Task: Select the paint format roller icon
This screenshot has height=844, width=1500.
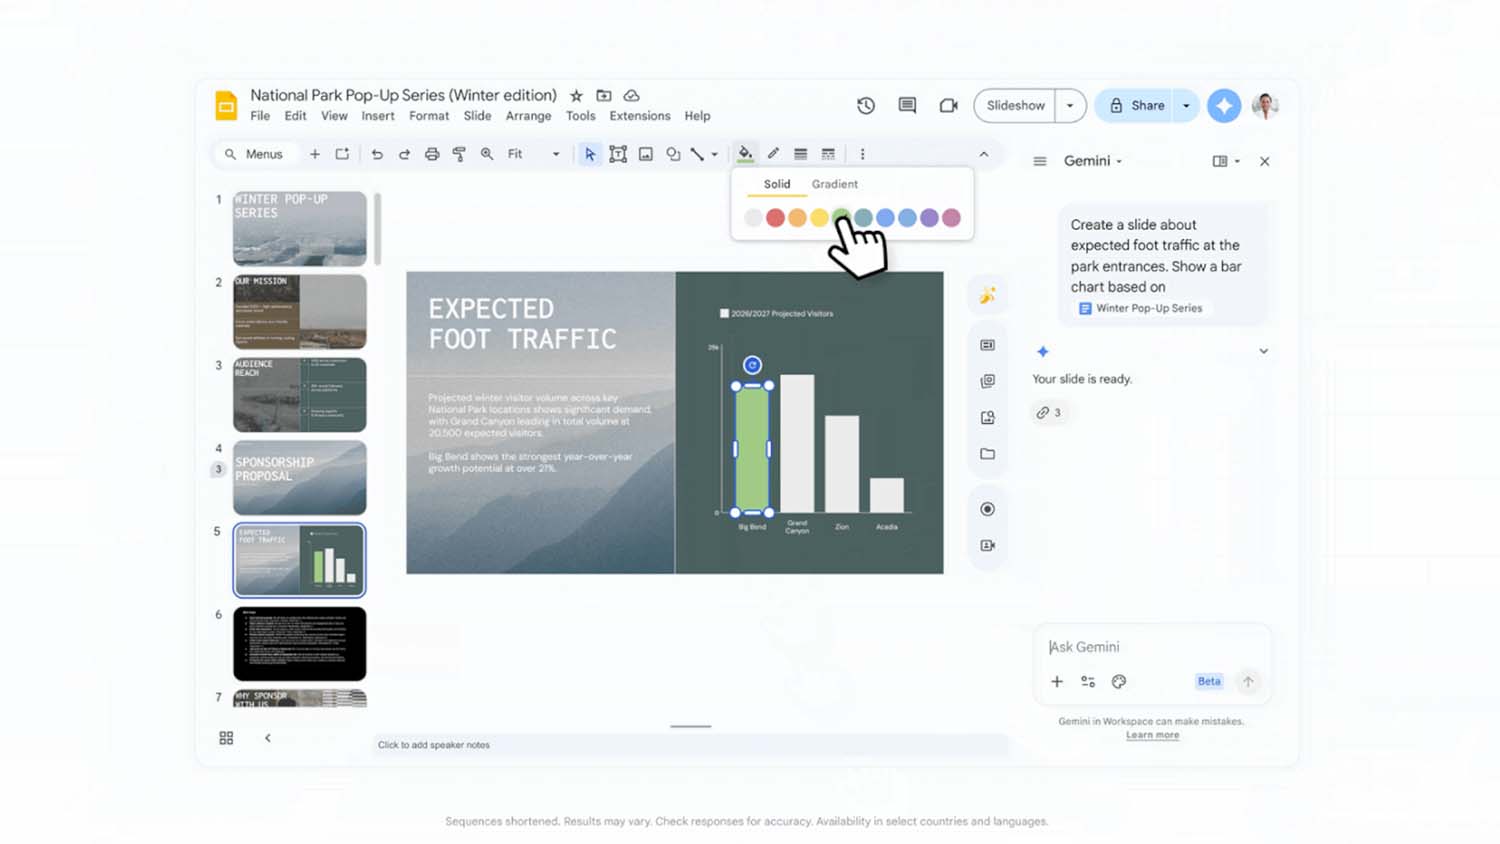Action: click(x=459, y=154)
